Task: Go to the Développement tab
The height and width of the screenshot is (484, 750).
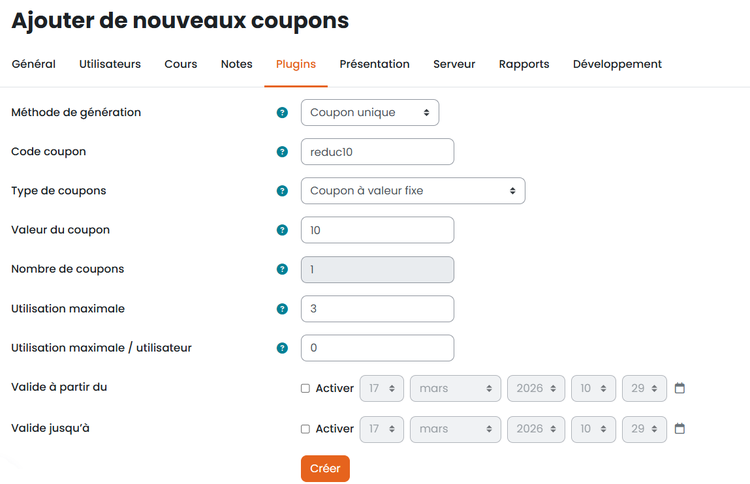Action: click(617, 64)
